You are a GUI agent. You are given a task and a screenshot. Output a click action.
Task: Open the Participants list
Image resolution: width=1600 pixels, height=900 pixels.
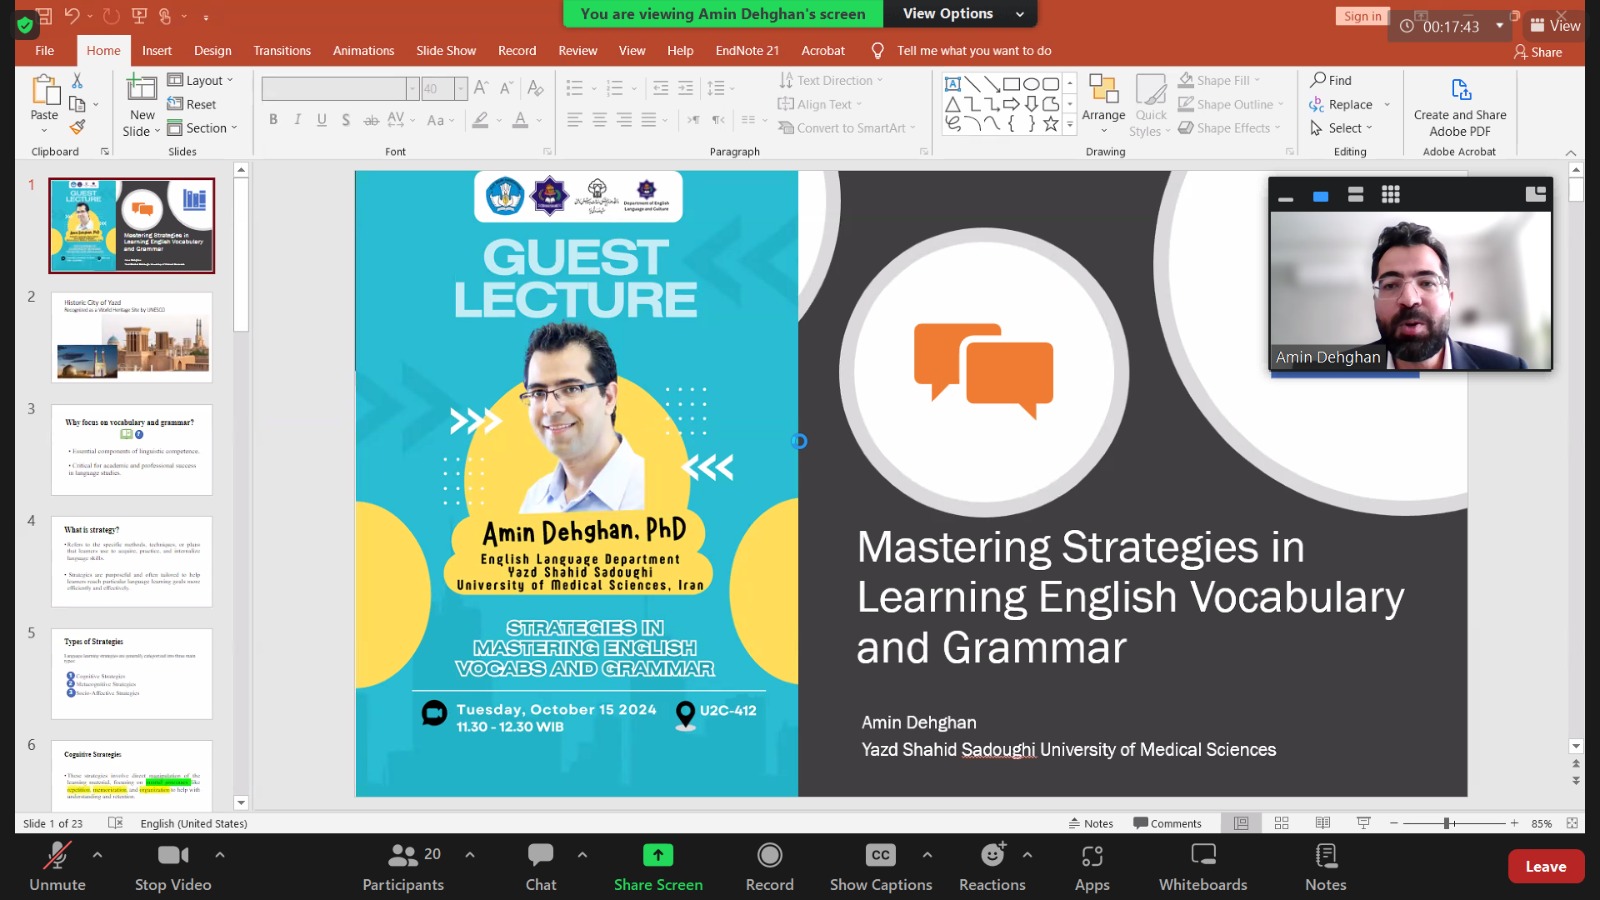click(403, 866)
